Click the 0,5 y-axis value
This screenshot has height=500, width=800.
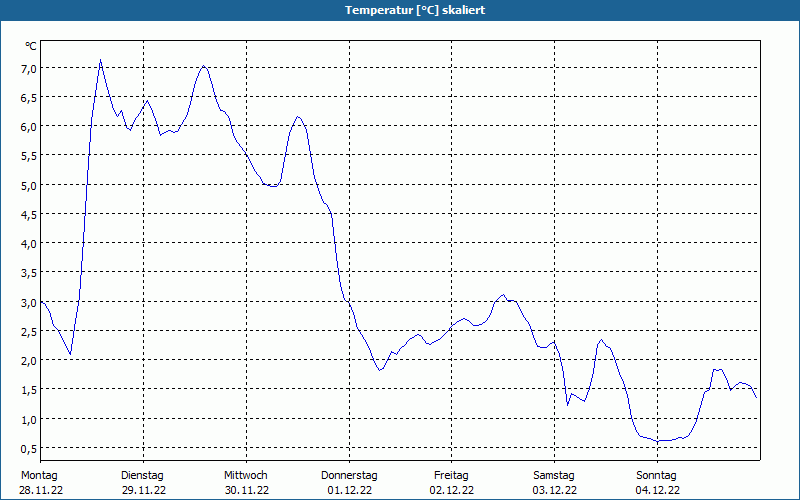[28, 449]
